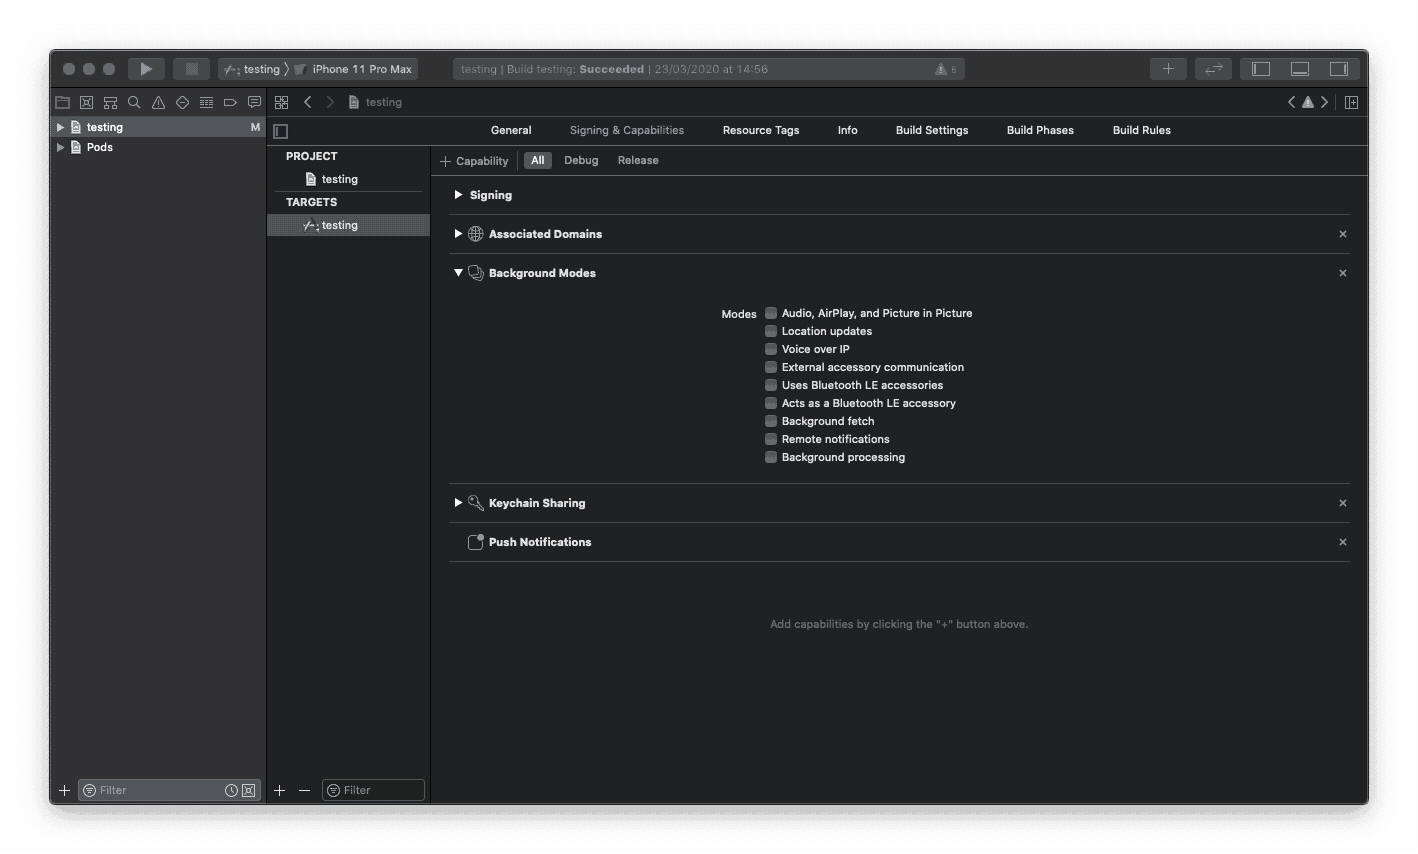Expand the Keychain Sharing section

[458, 503]
